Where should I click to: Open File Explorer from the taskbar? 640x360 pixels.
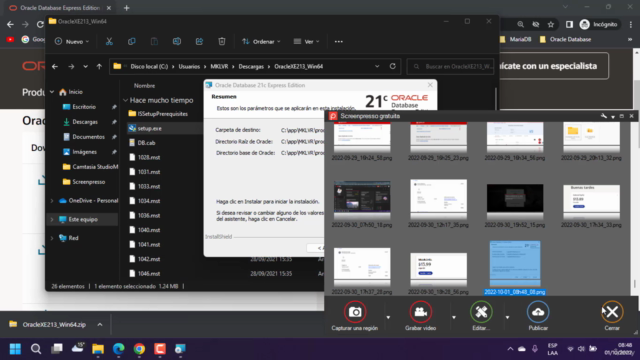pos(98,349)
